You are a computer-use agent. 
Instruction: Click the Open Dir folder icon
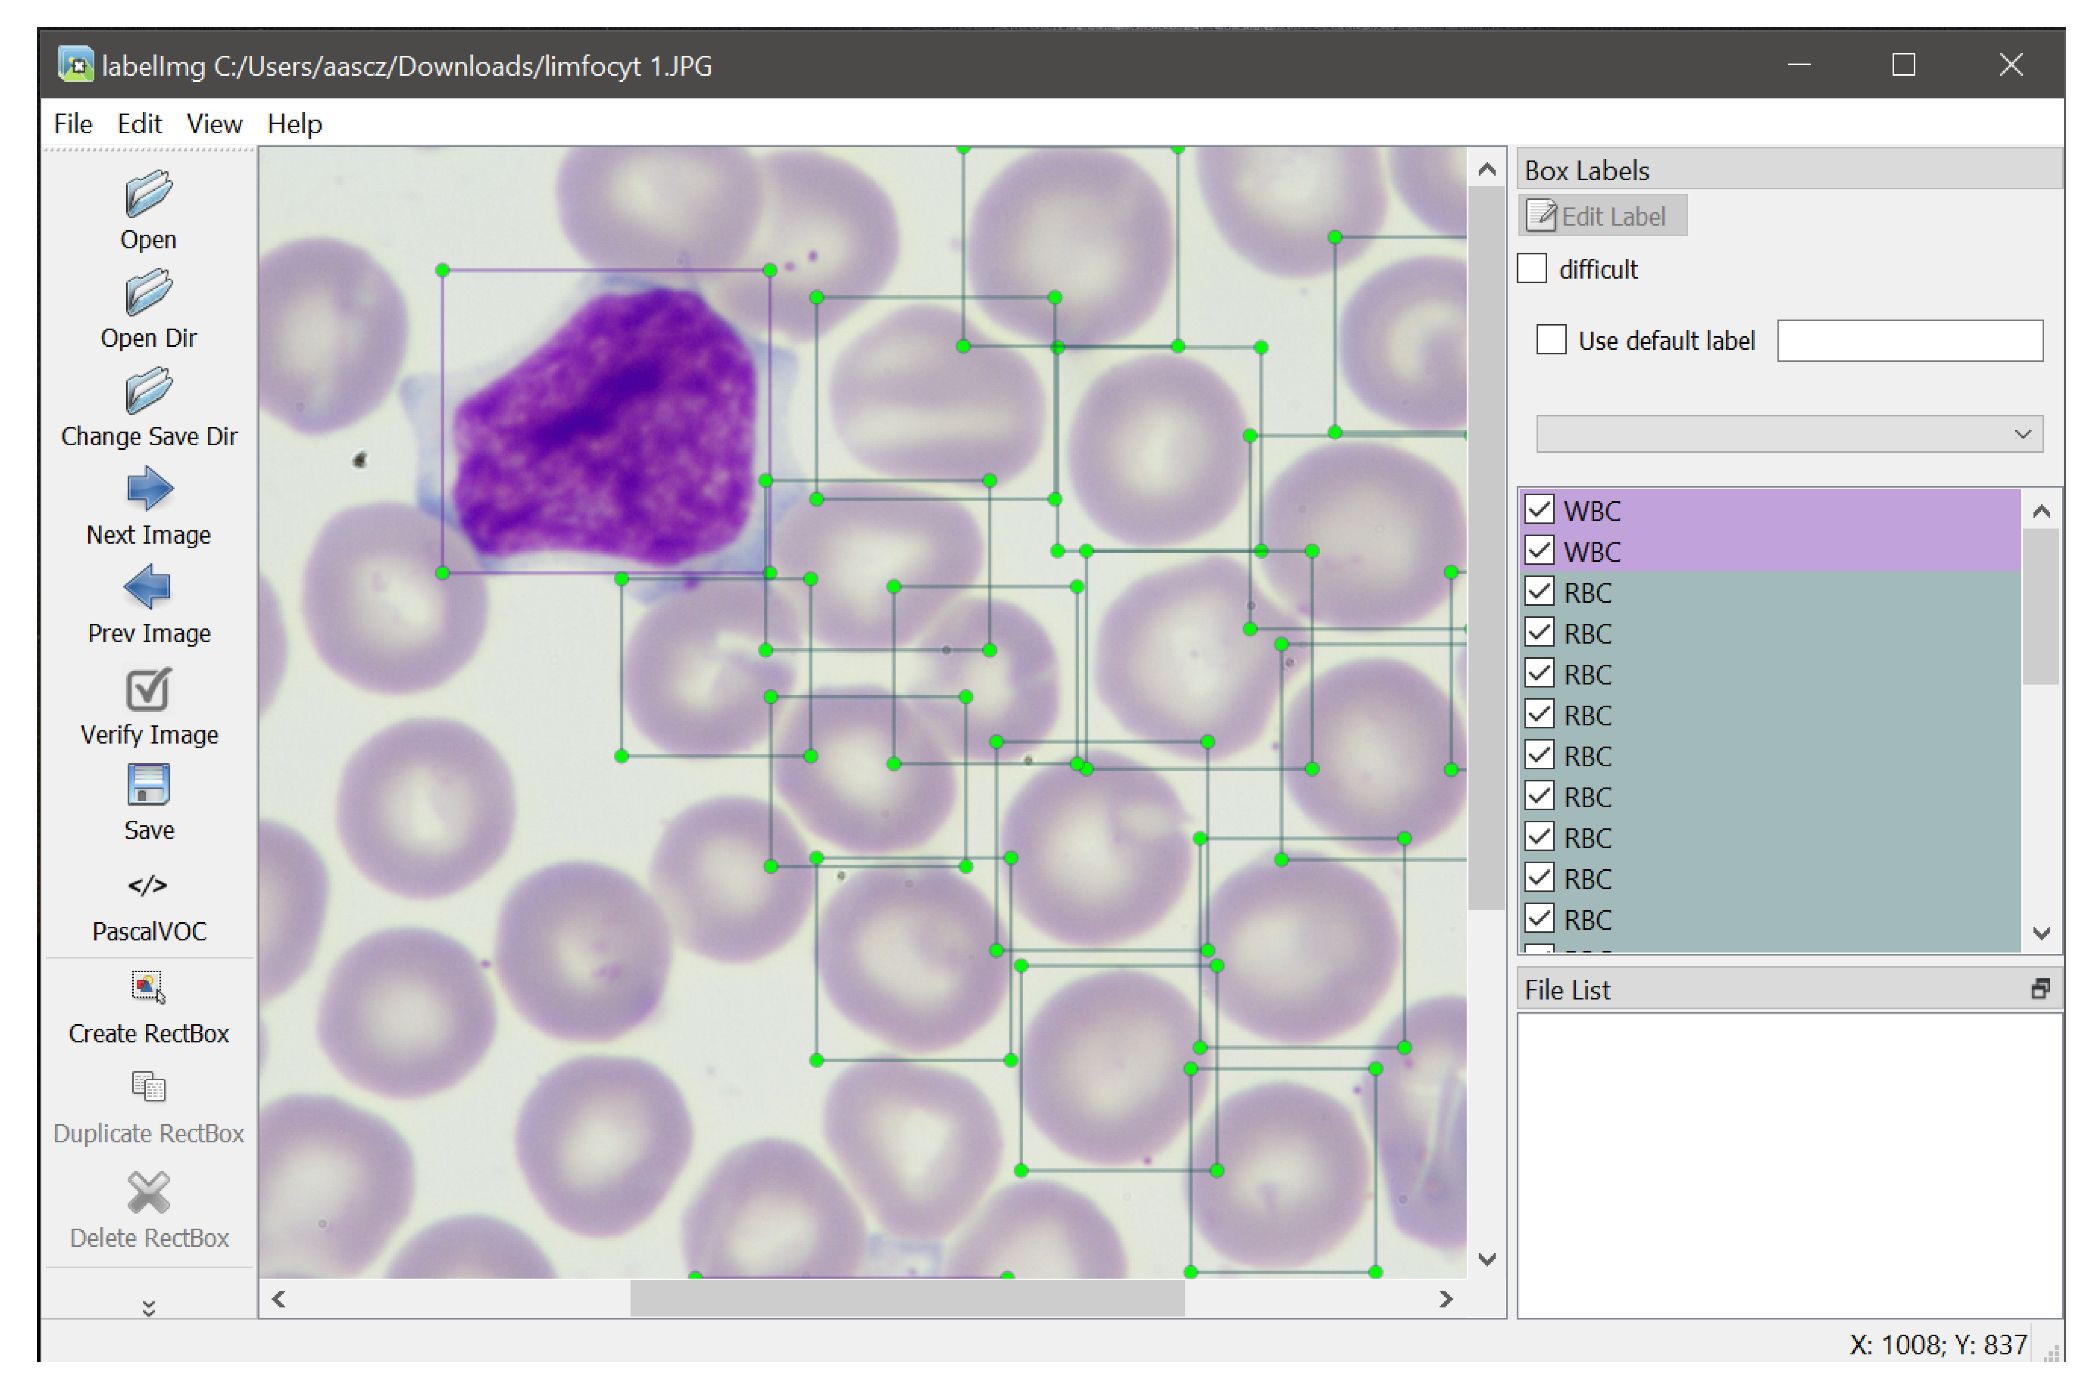pyautogui.click(x=148, y=293)
